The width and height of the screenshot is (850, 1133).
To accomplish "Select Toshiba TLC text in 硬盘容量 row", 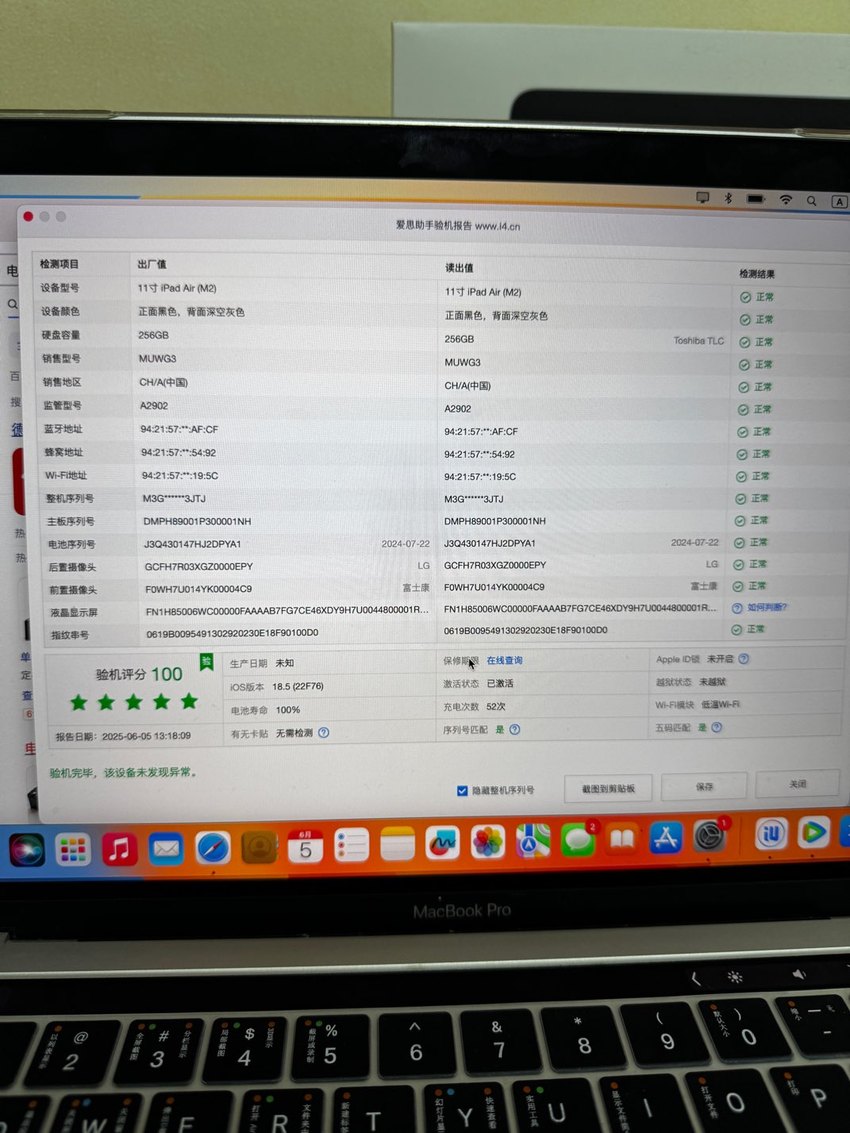I will coord(698,340).
